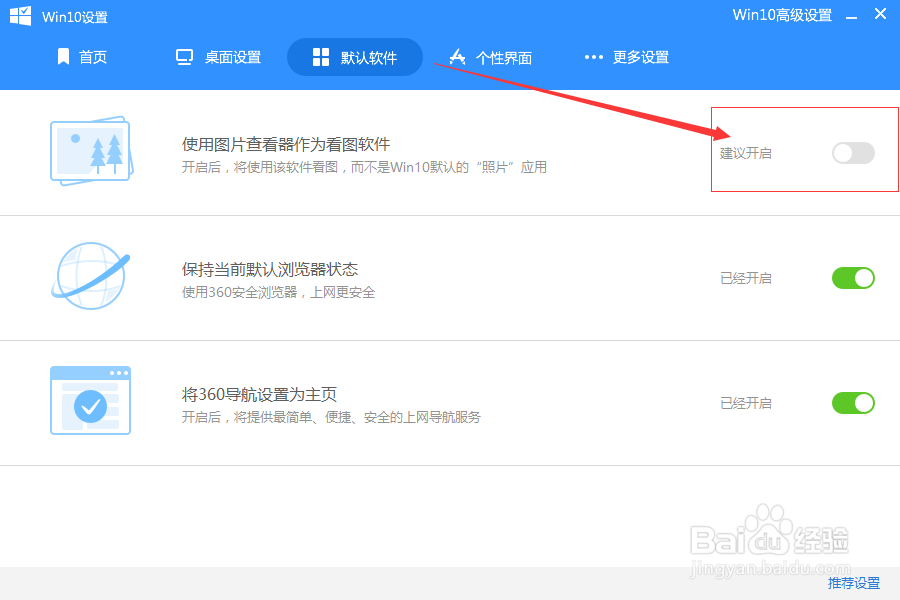Click the picture viewer icon for 看图软件 setting

90,151
